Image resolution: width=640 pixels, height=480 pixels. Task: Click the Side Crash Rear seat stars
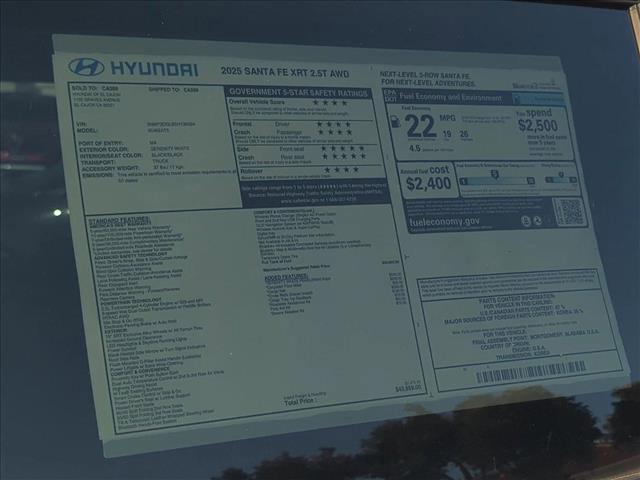pyautogui.click(x=344, y=156)
